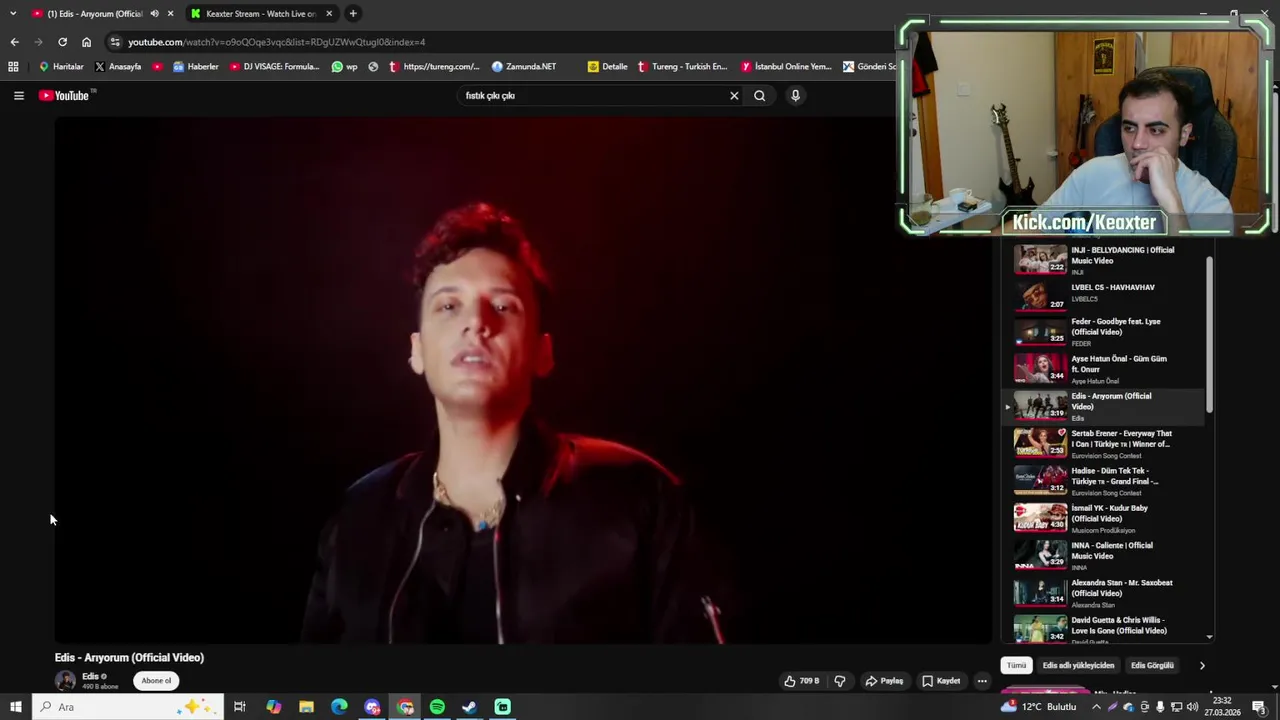The width and height of the screenshot is (1280, 720).
Task: Mute the Edis tab via speaker icon
Action: [x=154, y=14]
